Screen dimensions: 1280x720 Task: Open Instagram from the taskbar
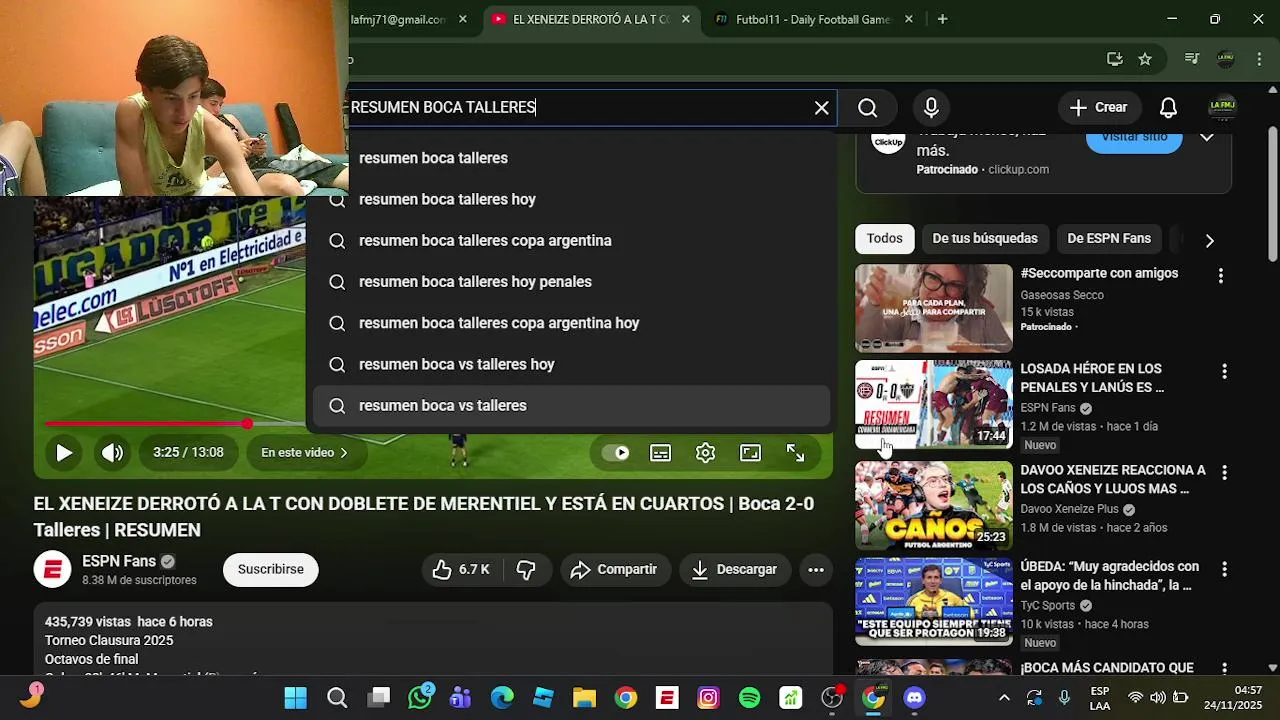[x=708, y=698]
